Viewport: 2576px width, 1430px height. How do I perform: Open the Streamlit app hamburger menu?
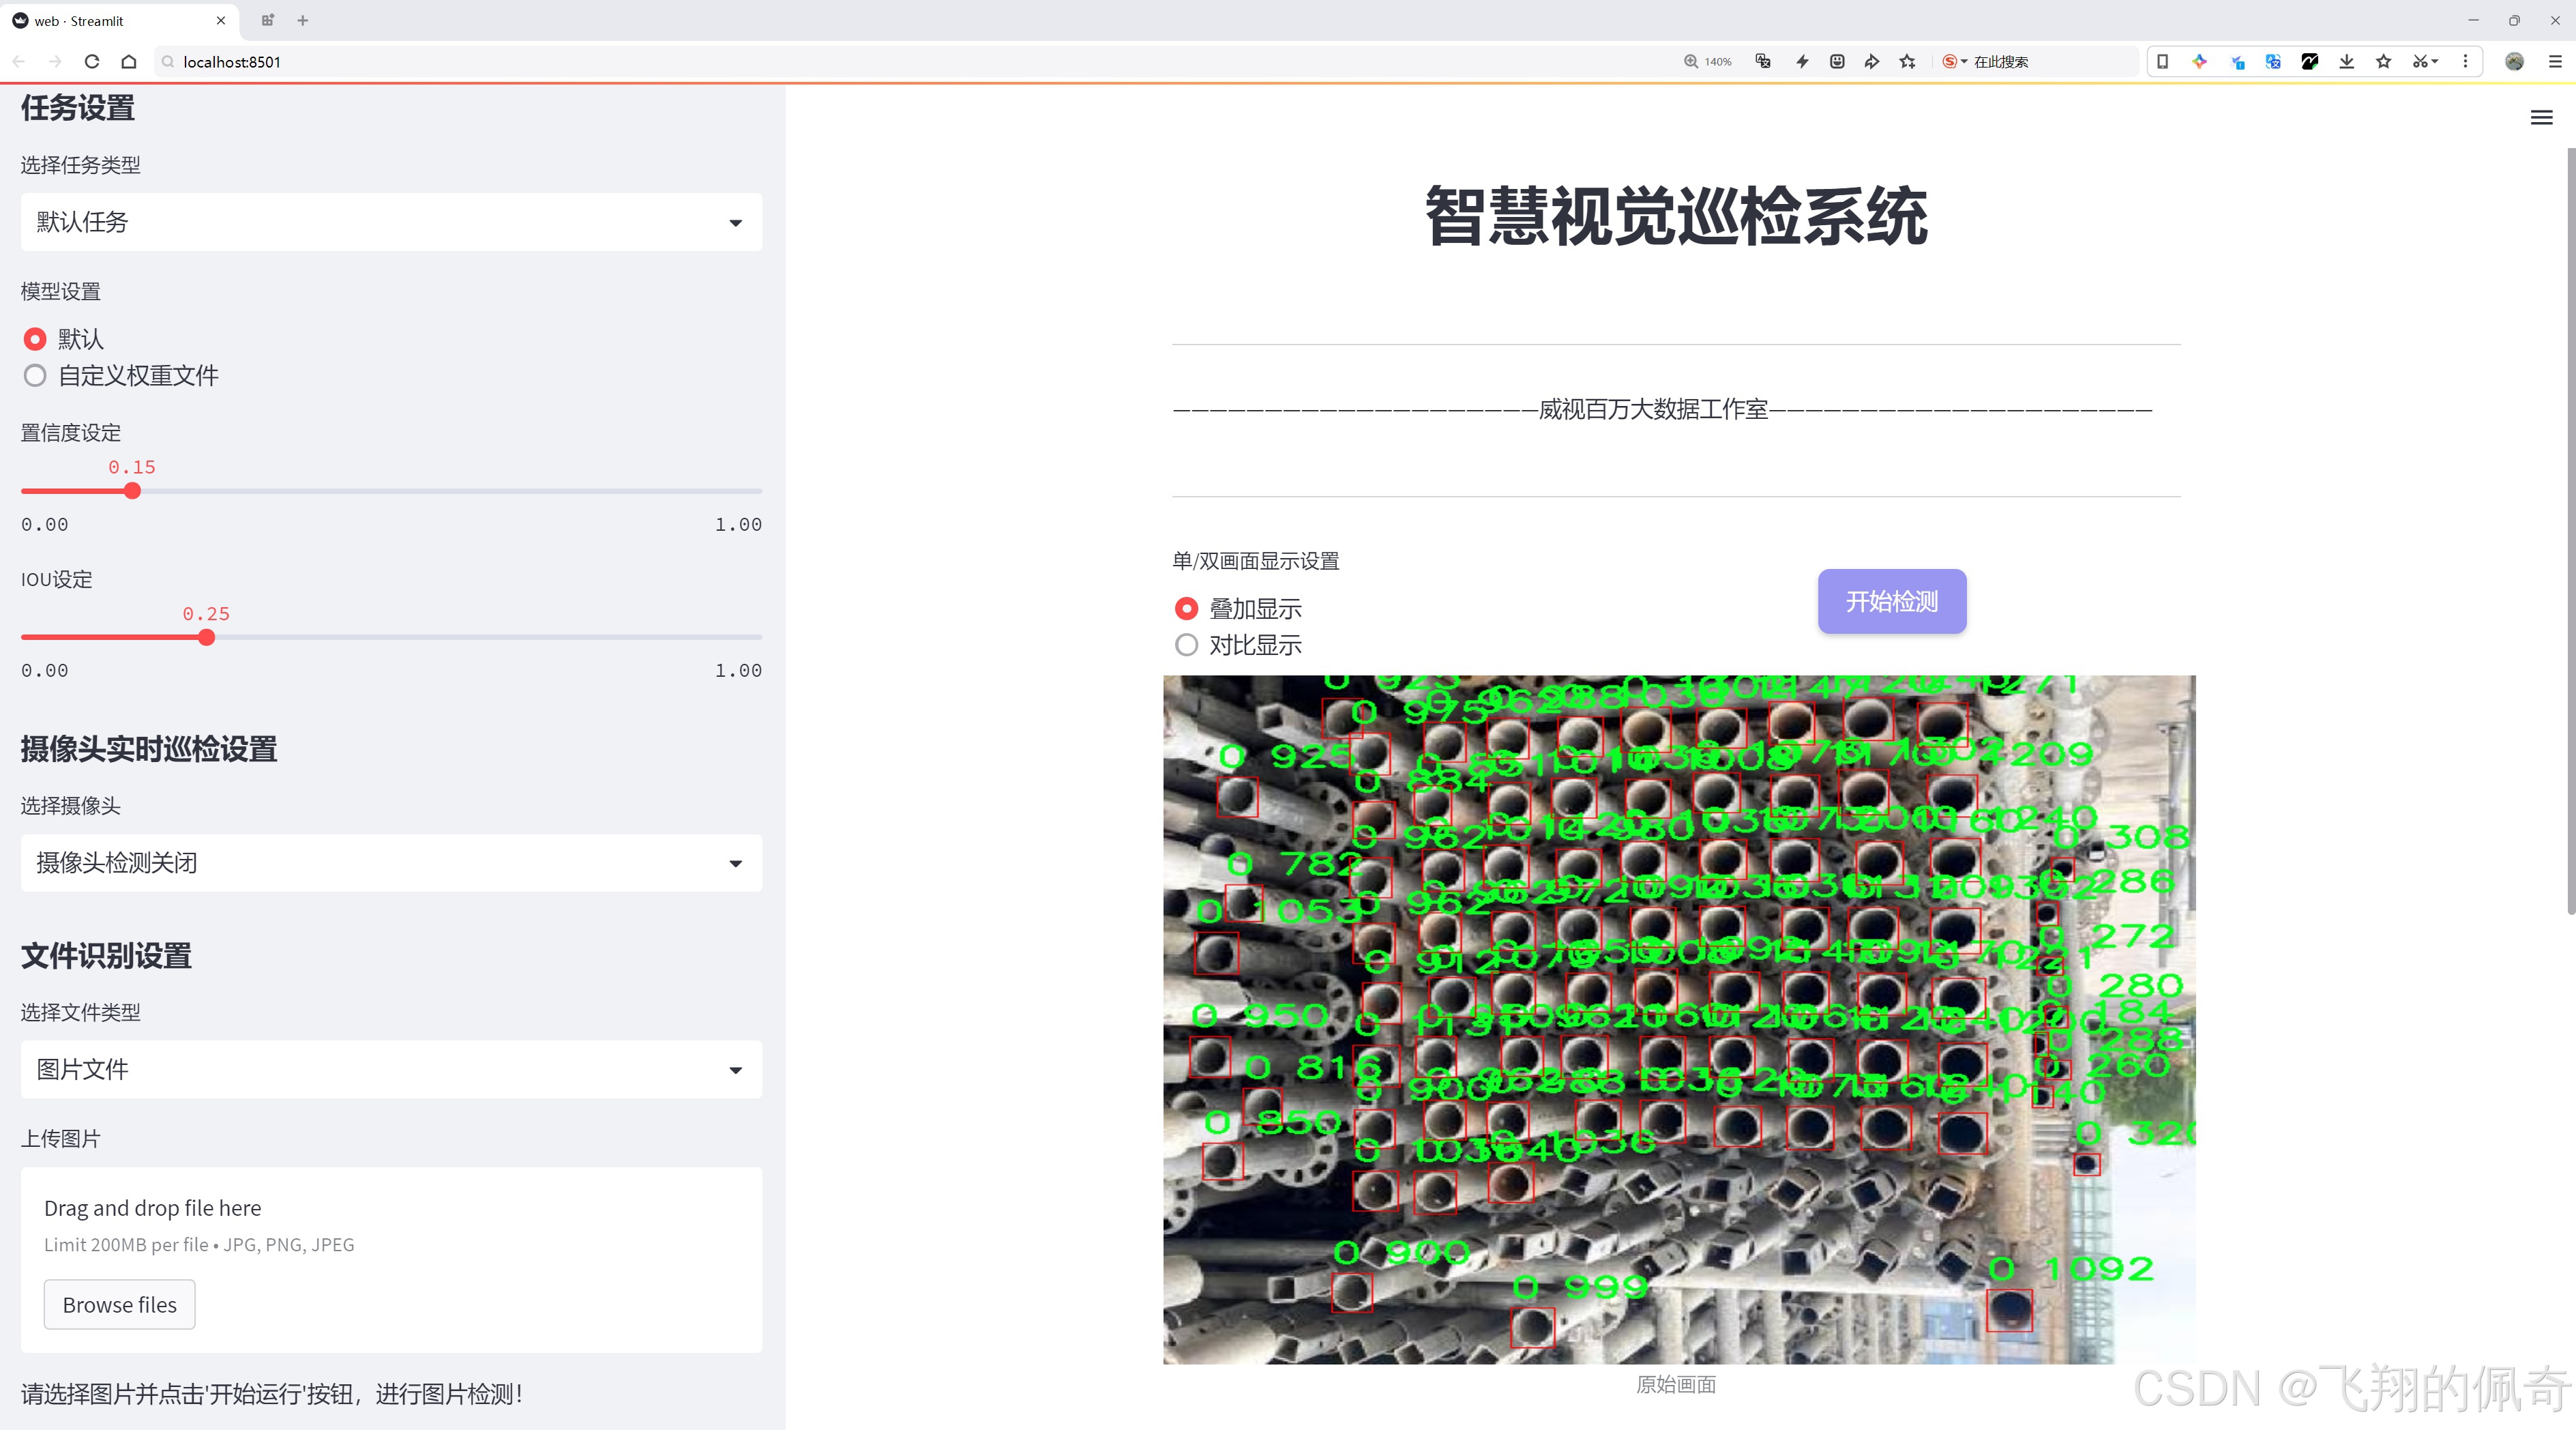(x=2541, y=118)
